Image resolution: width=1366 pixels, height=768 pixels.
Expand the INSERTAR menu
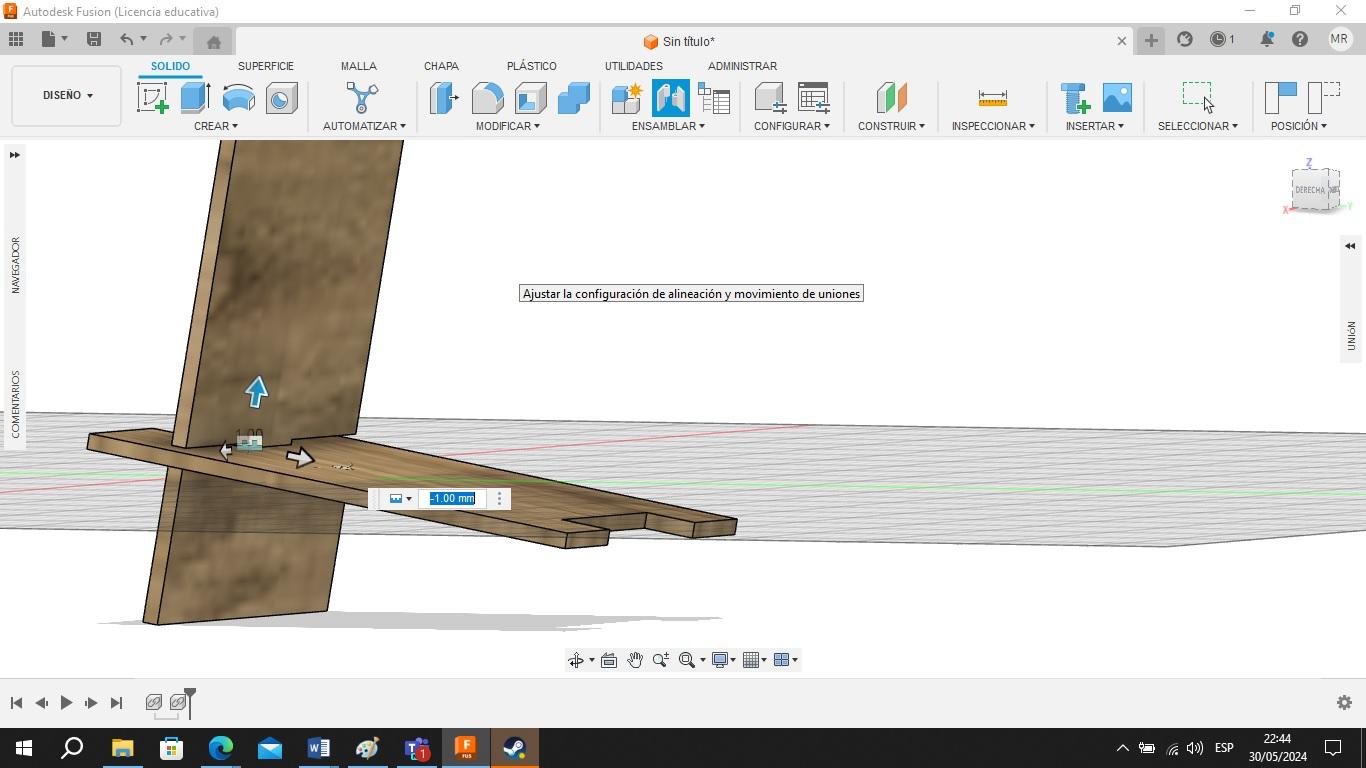(1094, 126)
